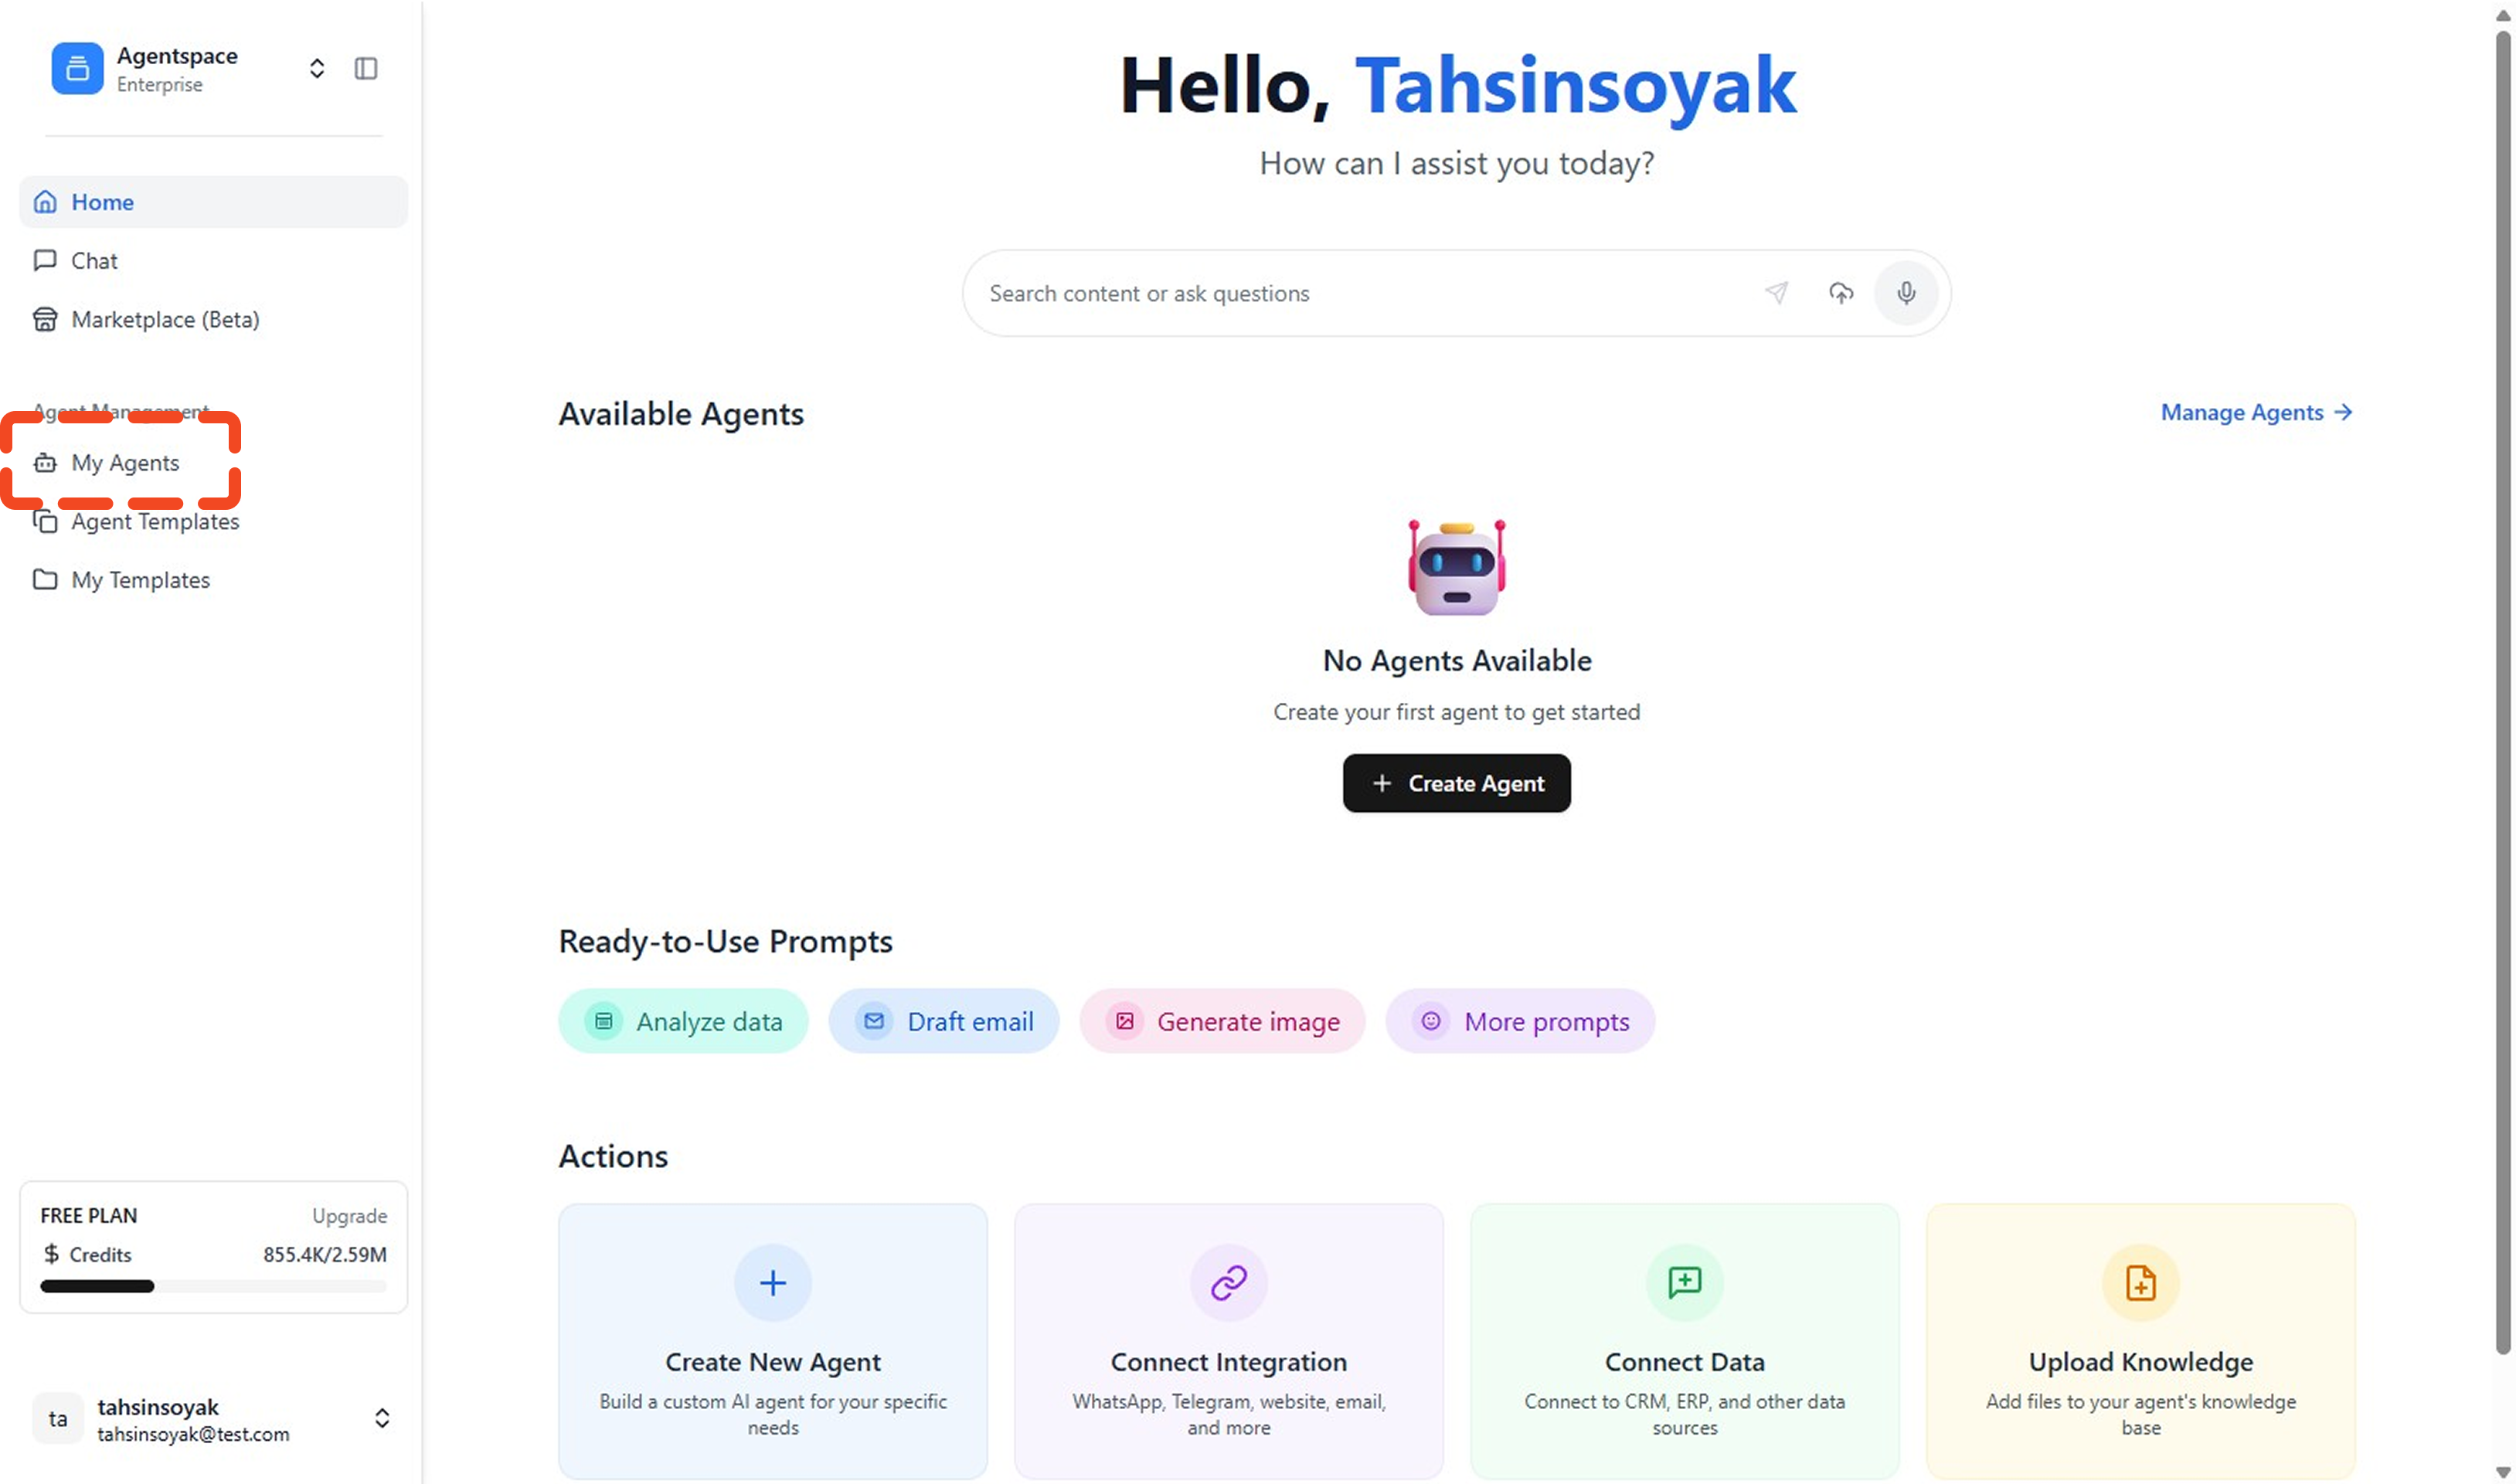Click the send arrow icon in search bar
The width and height of the screenshot is (2516, 1484).
[x=1776, y=293]
